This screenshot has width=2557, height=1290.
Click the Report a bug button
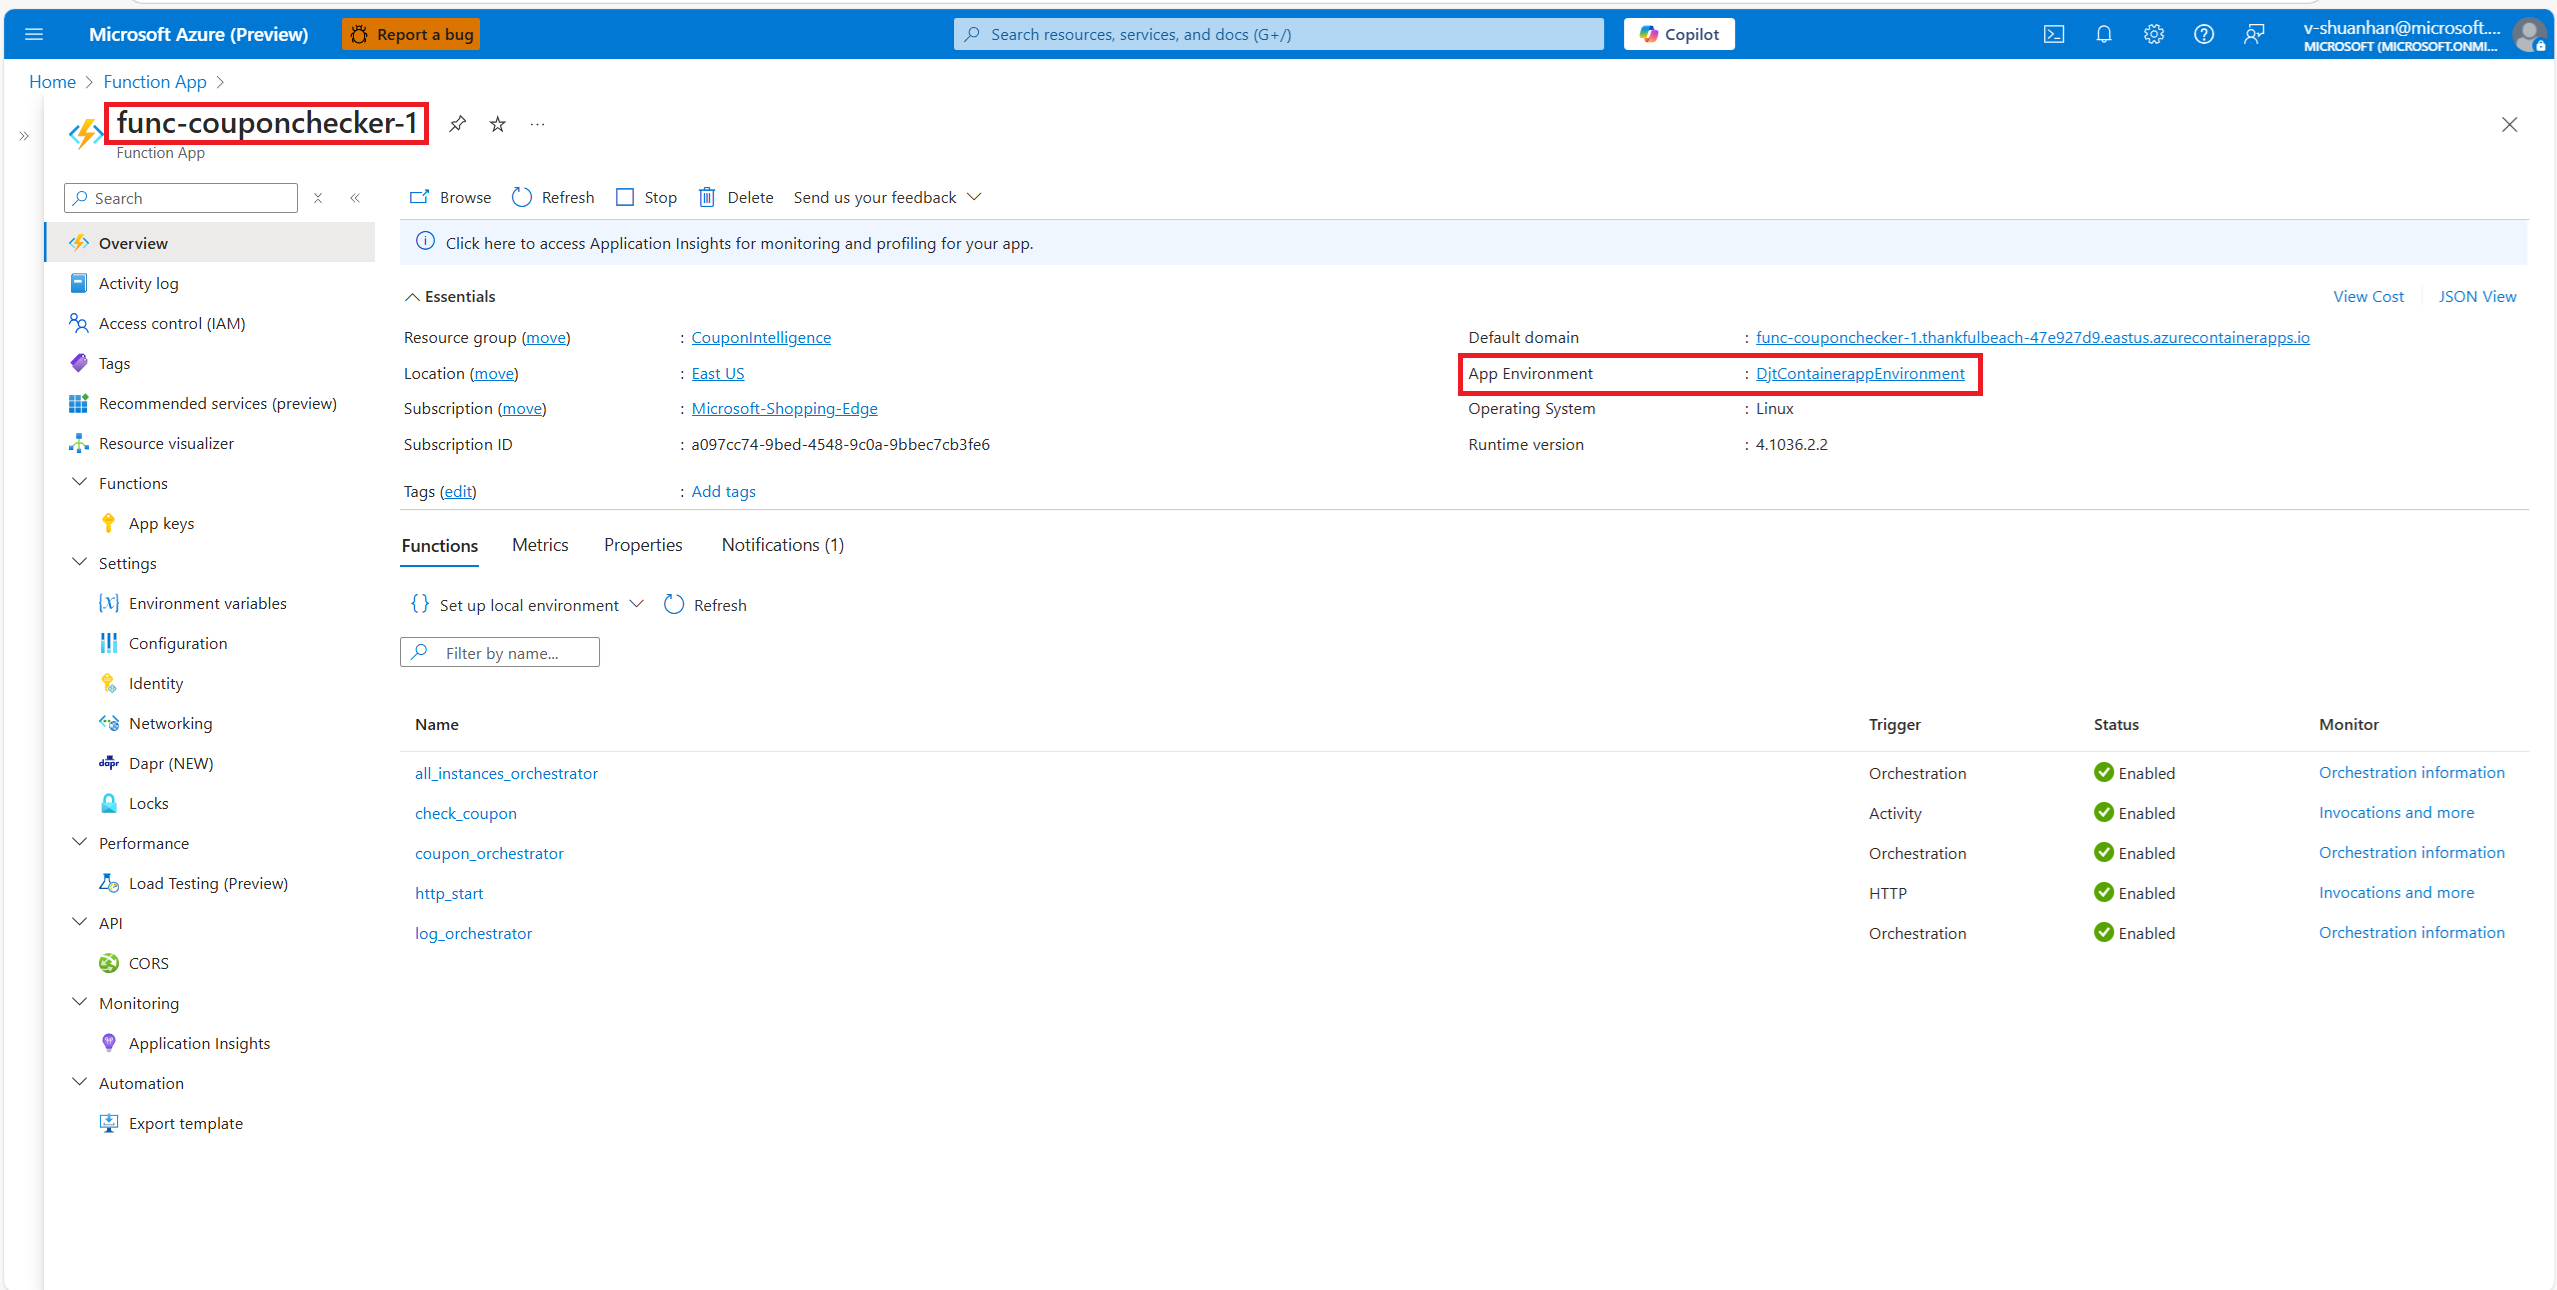[x=411, y=34]
